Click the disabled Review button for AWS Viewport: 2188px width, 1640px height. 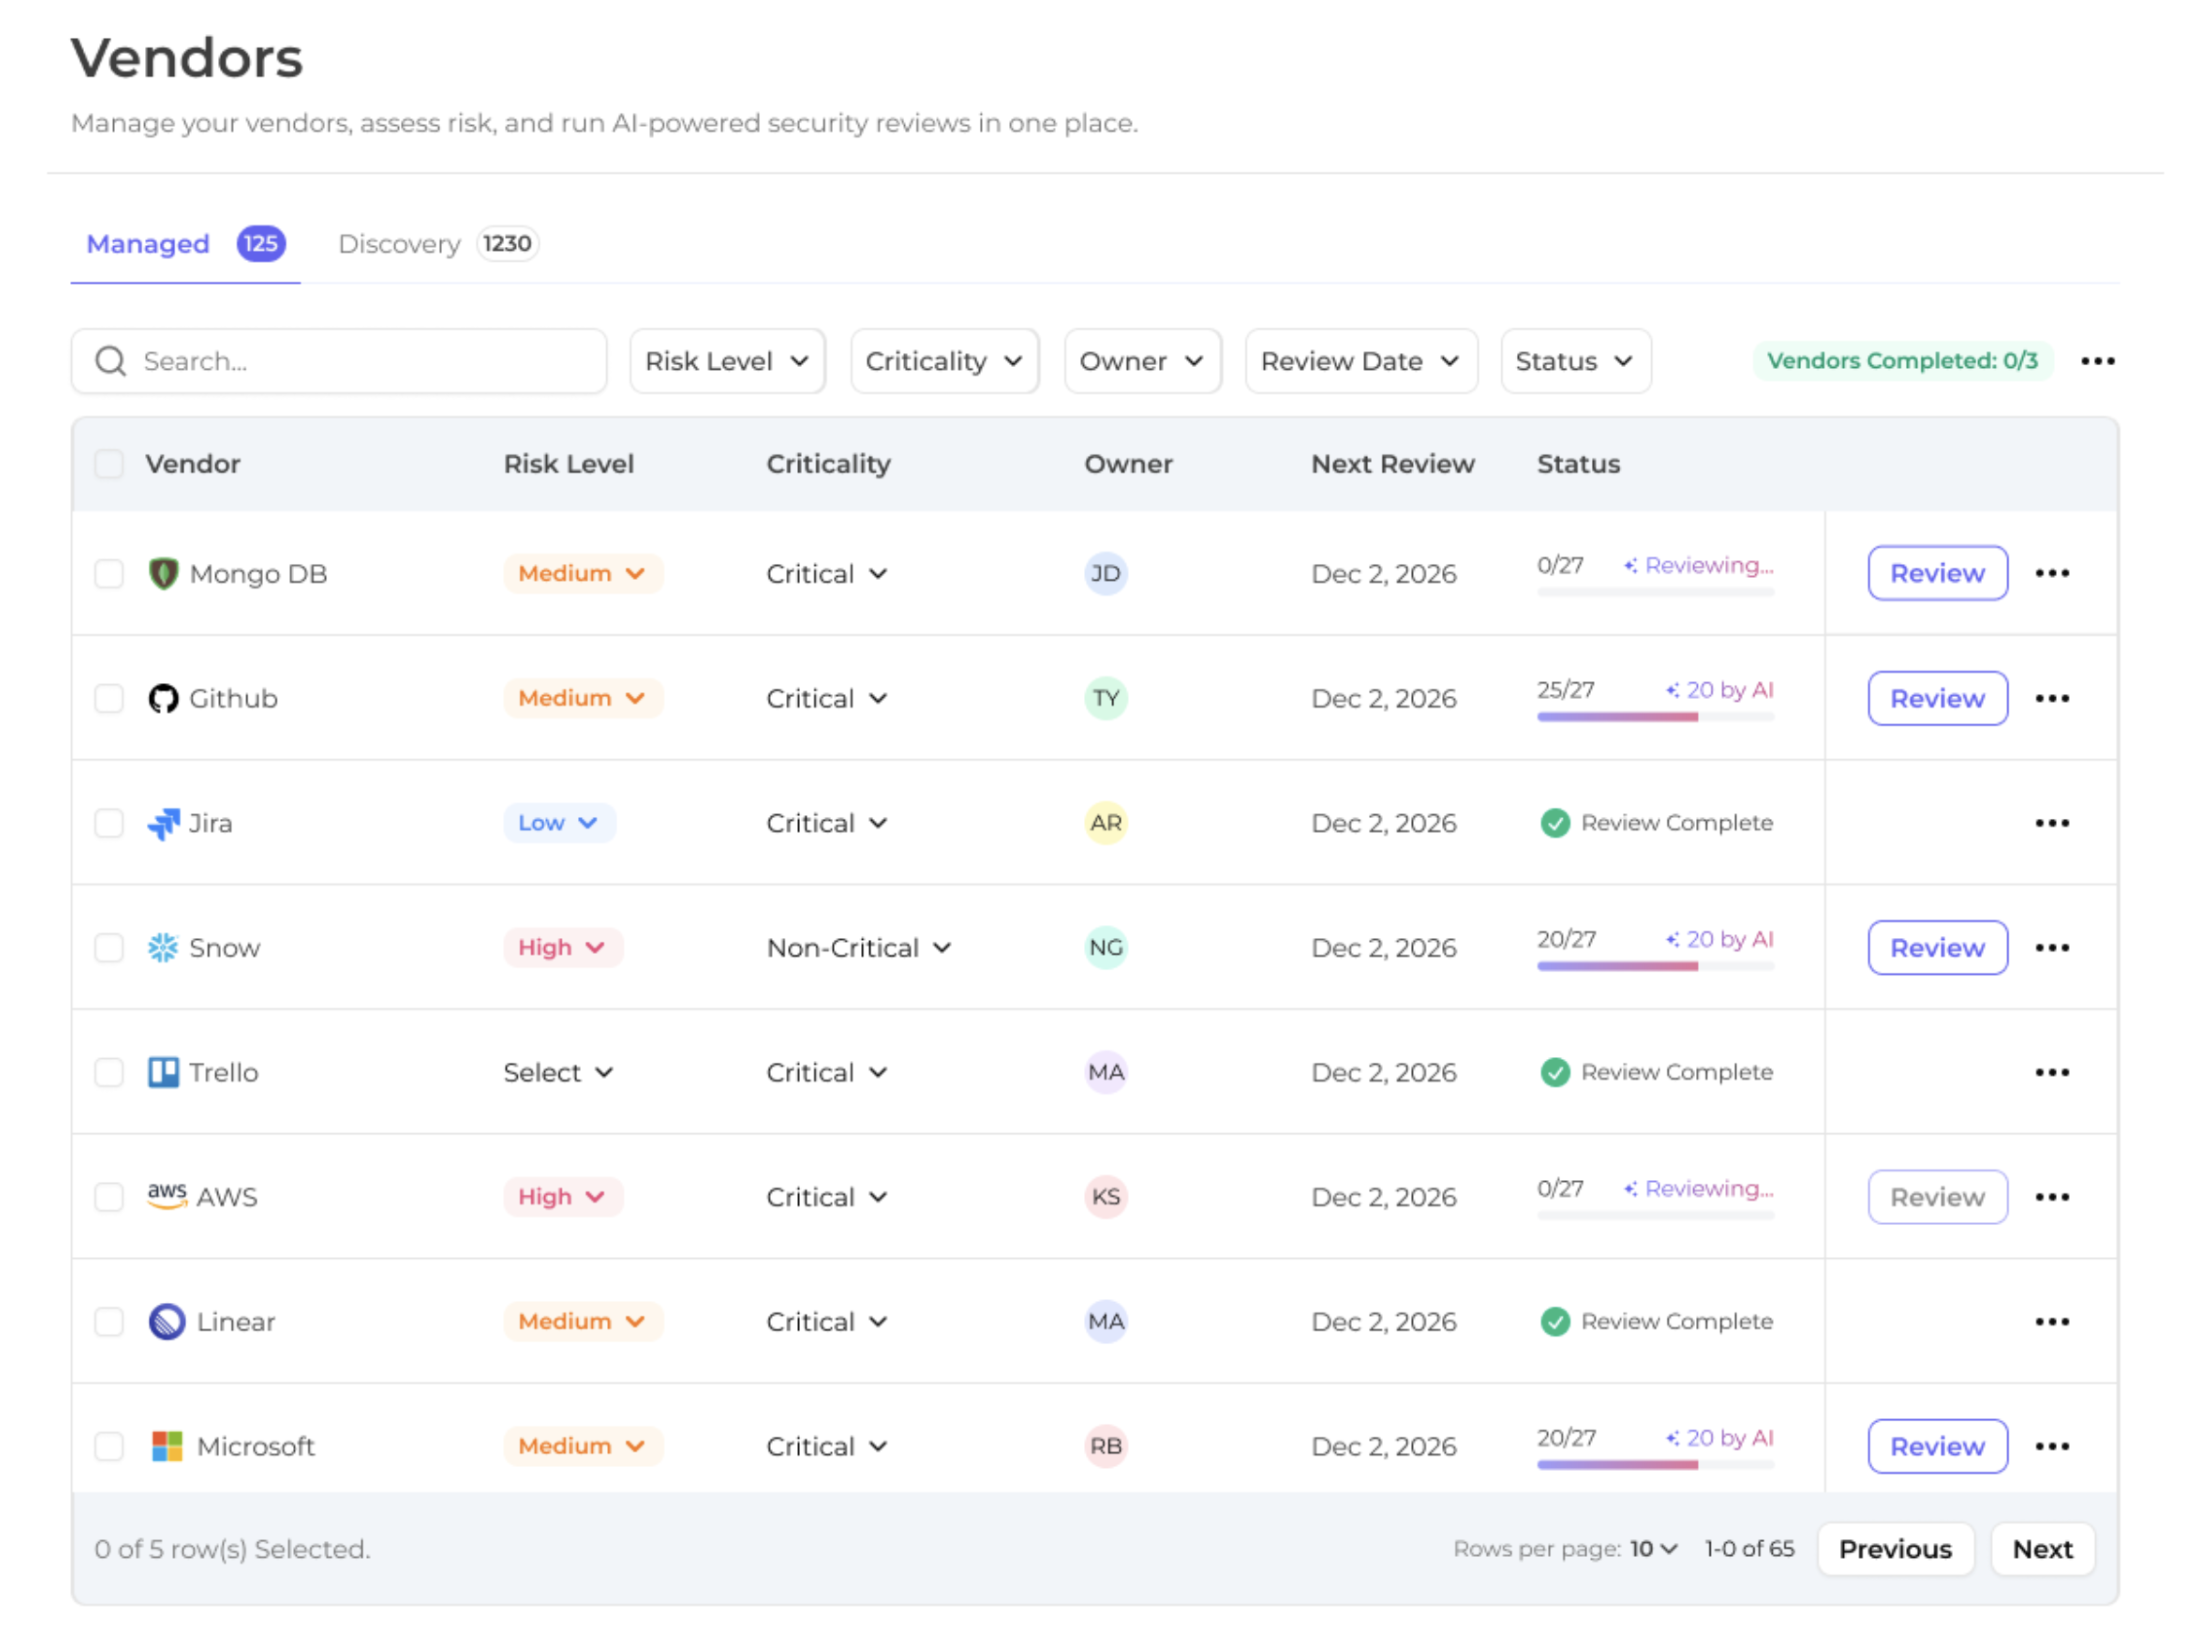[x=1937, y=1197]
